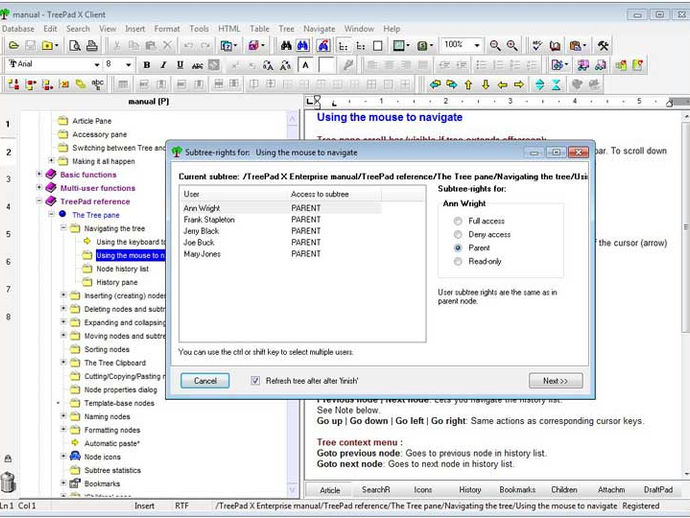Open the Format menu
Viewport: 690px width, 518px height.
tap(167, 29)
